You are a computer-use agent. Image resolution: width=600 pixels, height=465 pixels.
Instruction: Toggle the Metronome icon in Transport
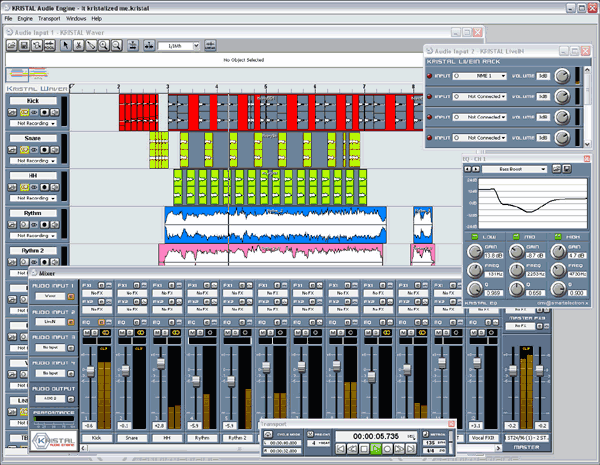click(426, 434)
